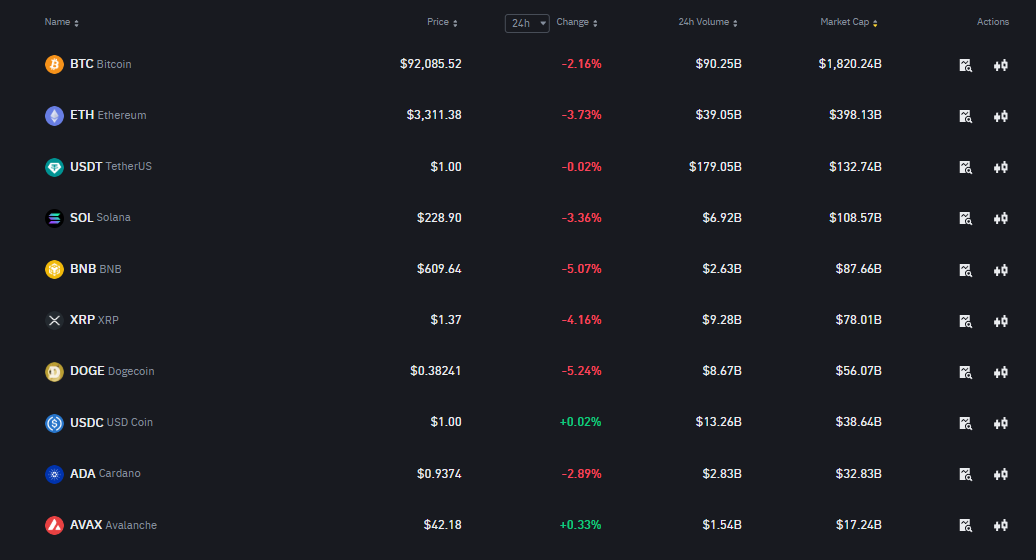Click the $3,311.38 Ethereum price

coord(434,115)
